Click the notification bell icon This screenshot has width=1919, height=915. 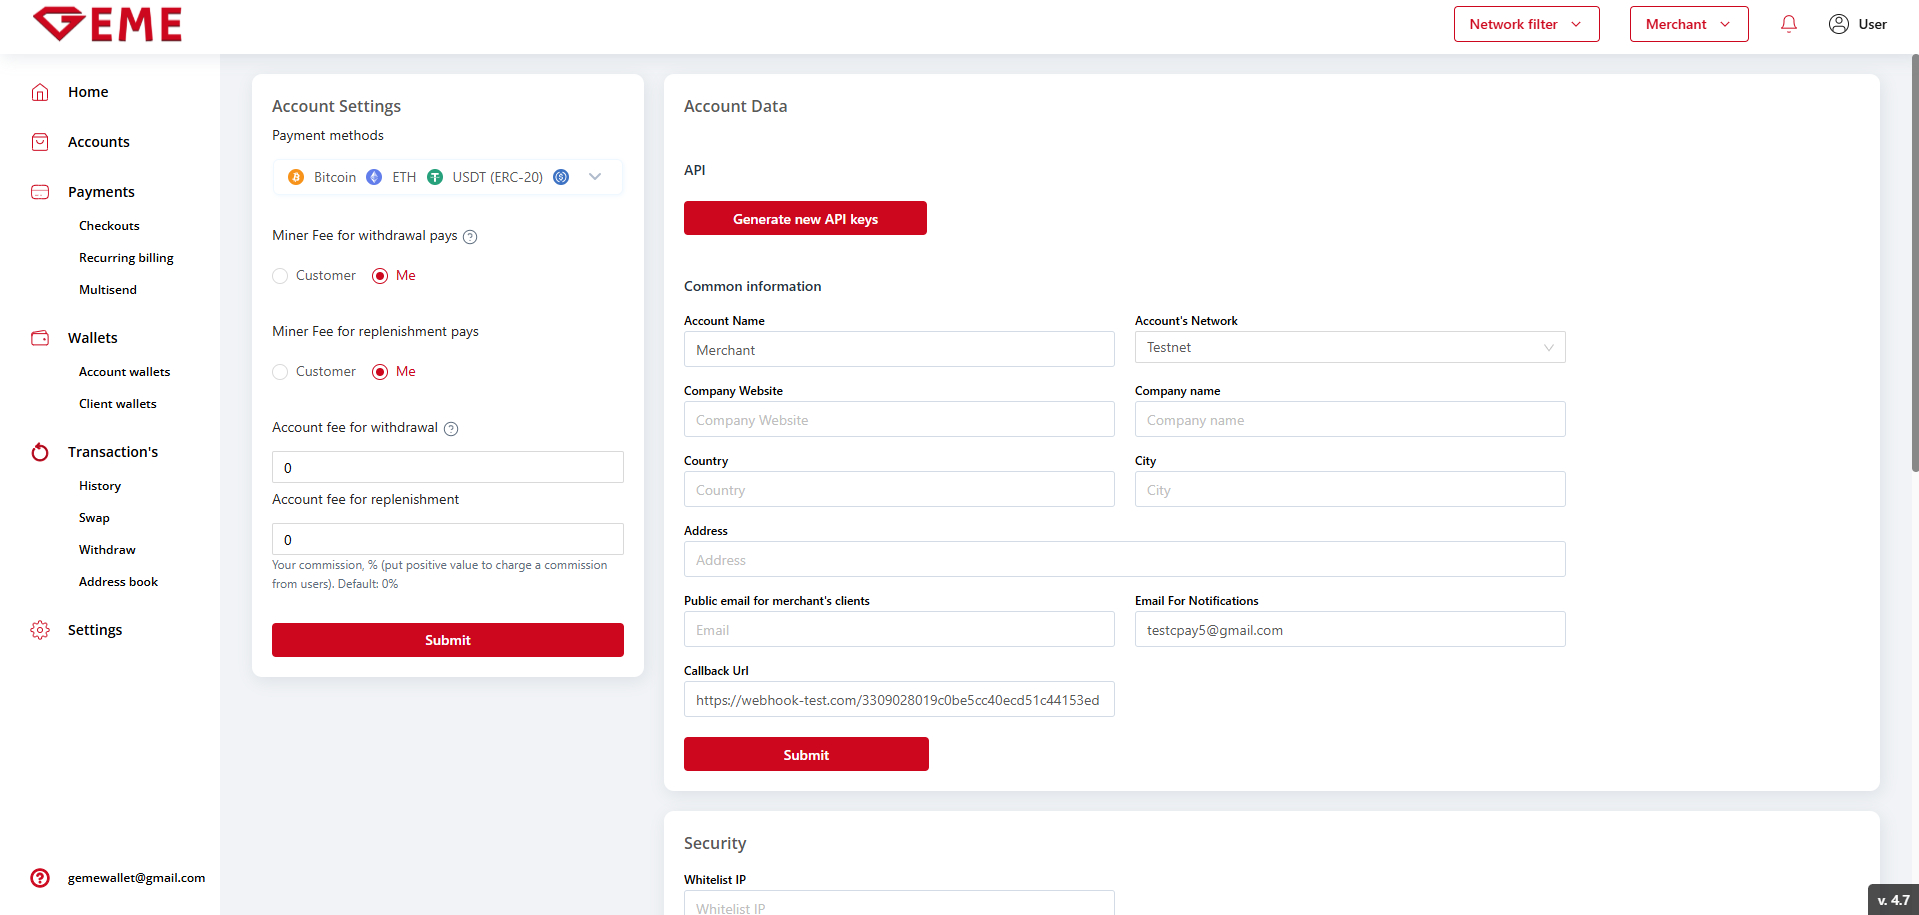pyautogui.click(x=1788, y=24)
